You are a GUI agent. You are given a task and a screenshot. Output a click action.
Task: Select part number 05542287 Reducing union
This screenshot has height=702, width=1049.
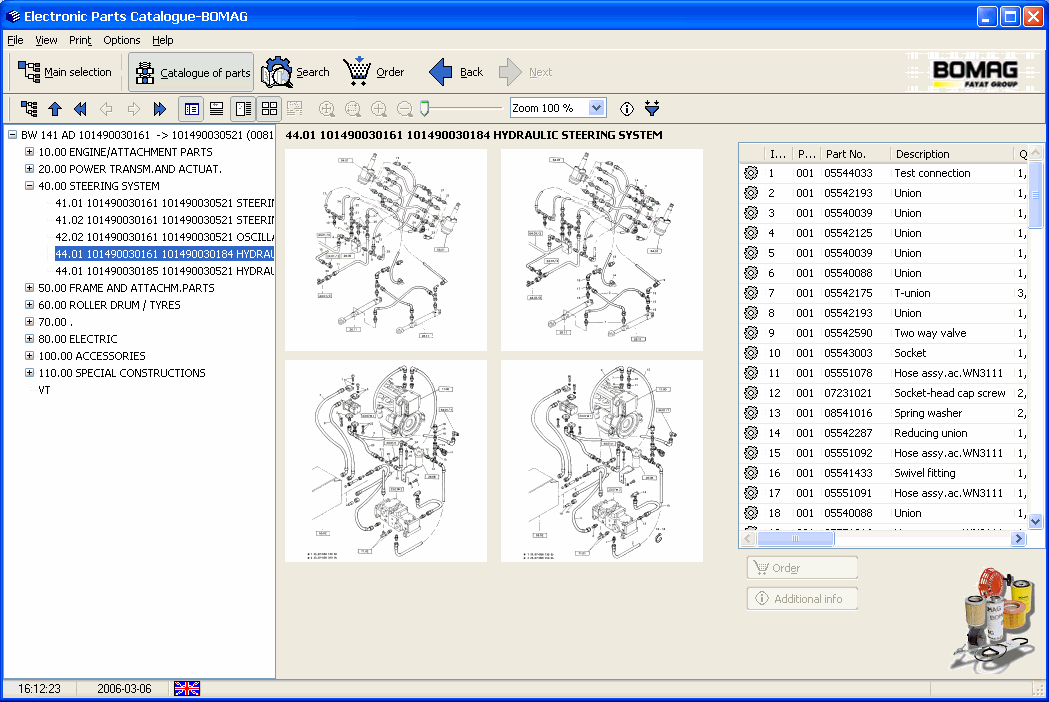884,433
